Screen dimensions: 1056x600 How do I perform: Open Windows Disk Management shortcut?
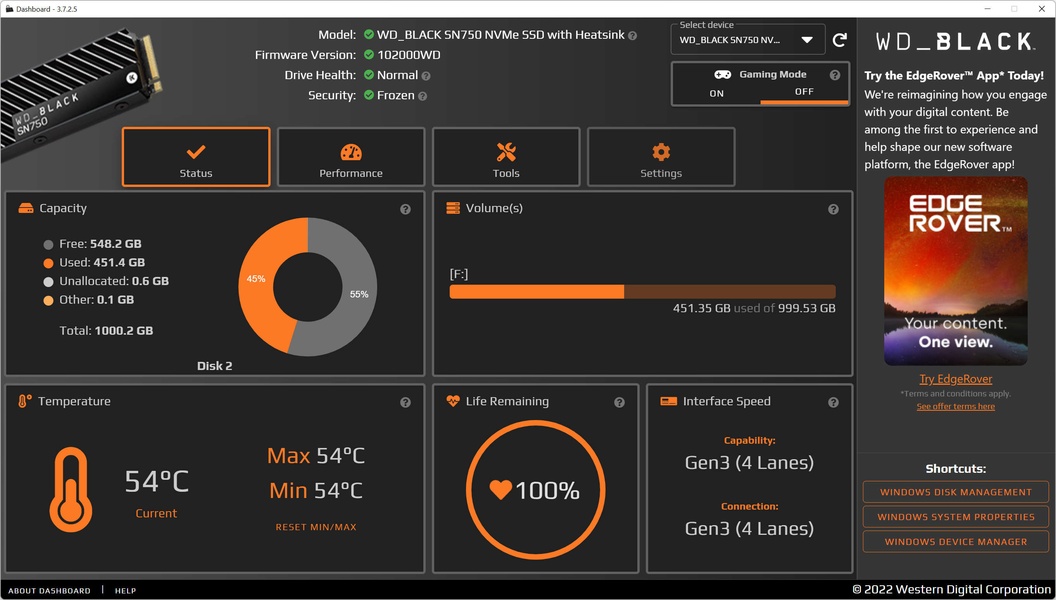point(956,492)
